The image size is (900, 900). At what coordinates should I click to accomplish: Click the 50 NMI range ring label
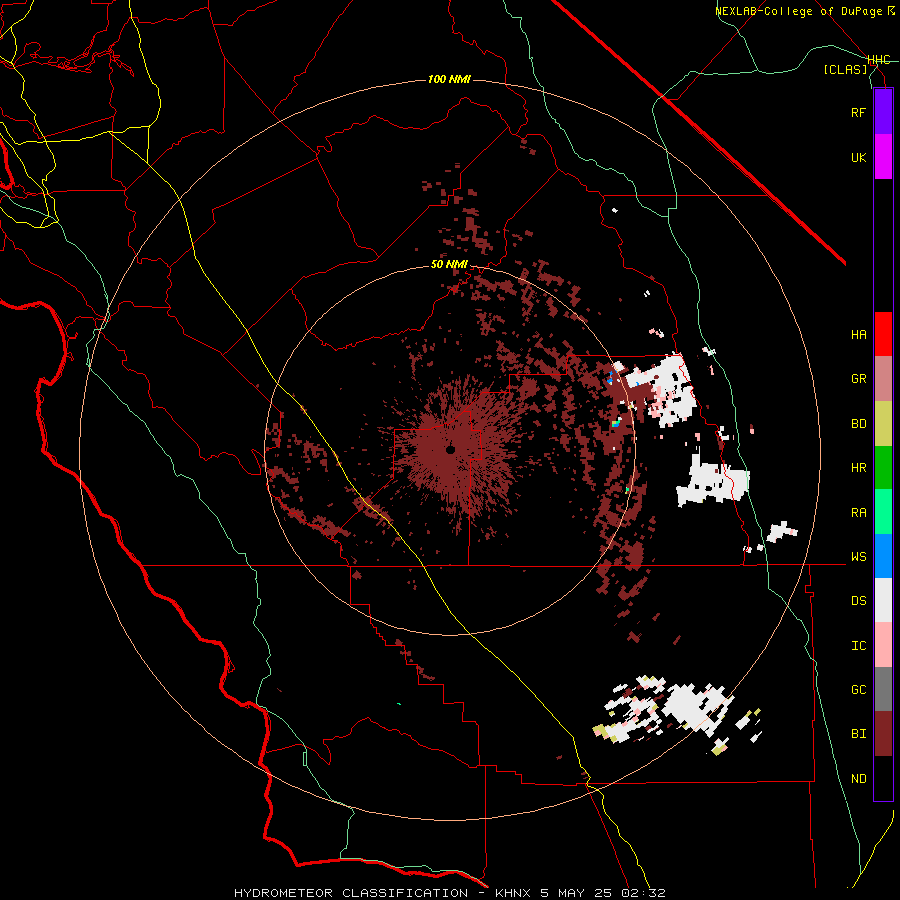click(449, 265)
